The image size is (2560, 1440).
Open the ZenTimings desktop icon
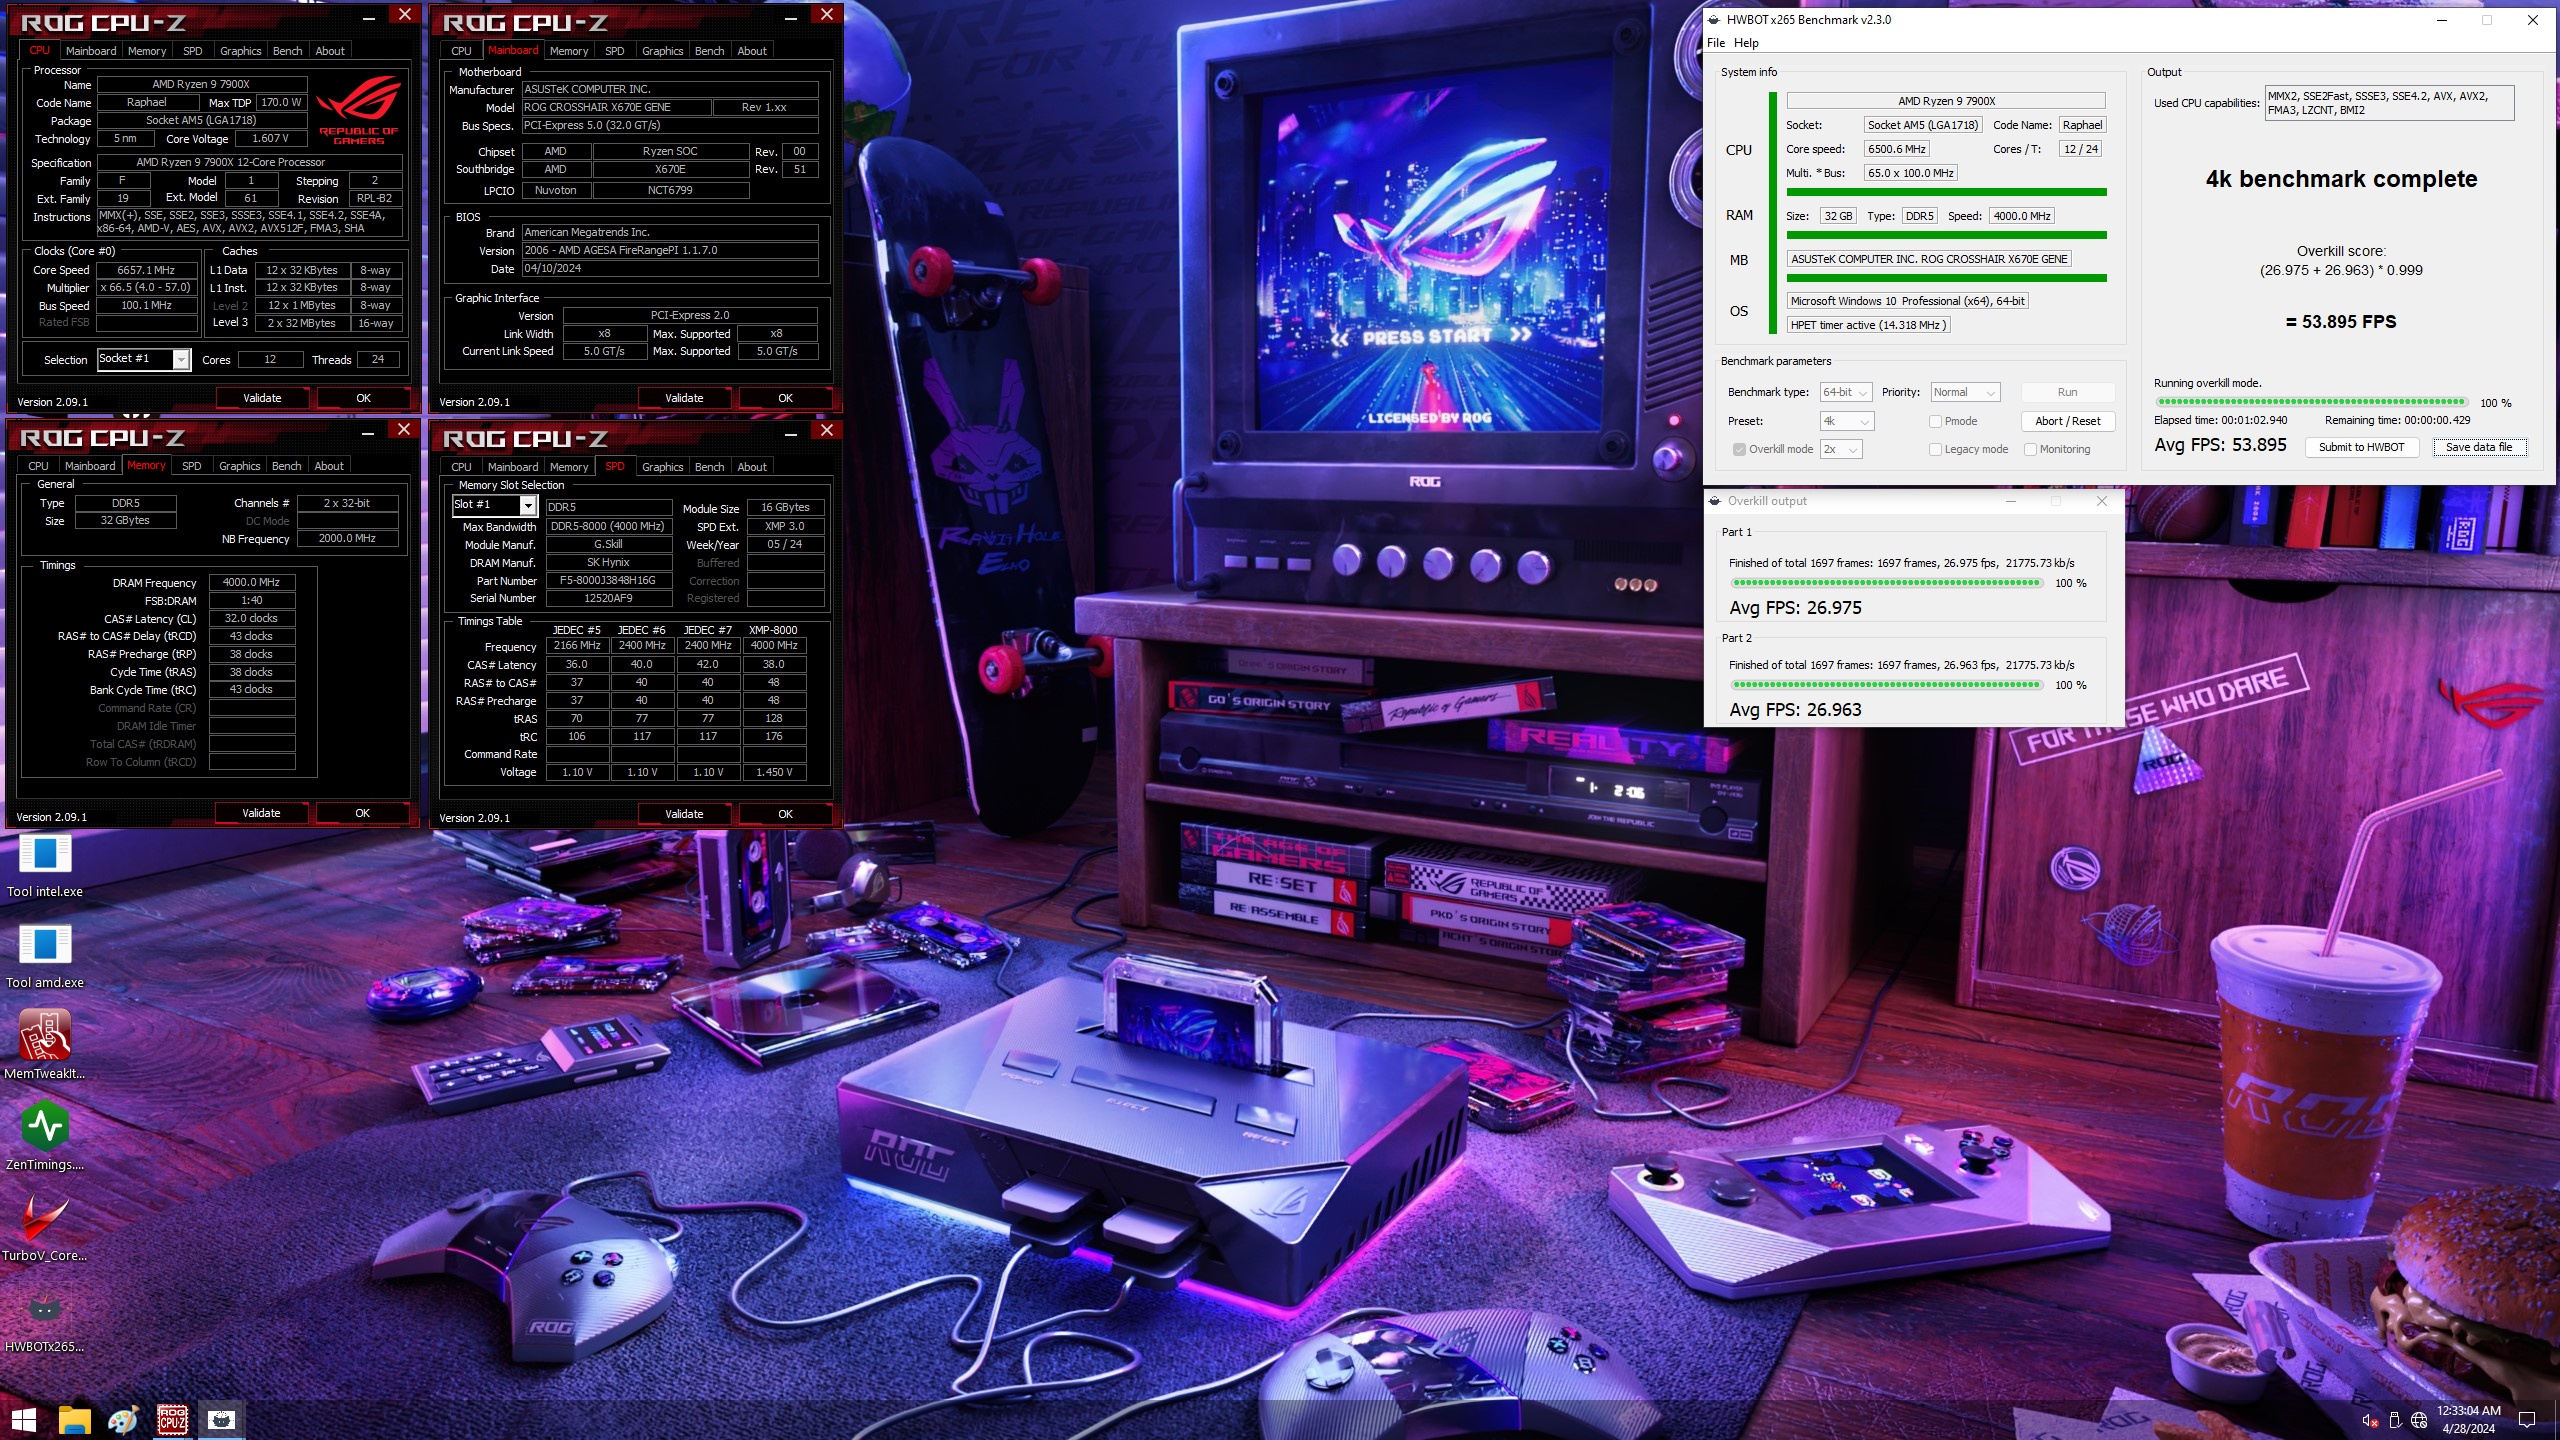pyautogui.click(x=45, y=1137)
